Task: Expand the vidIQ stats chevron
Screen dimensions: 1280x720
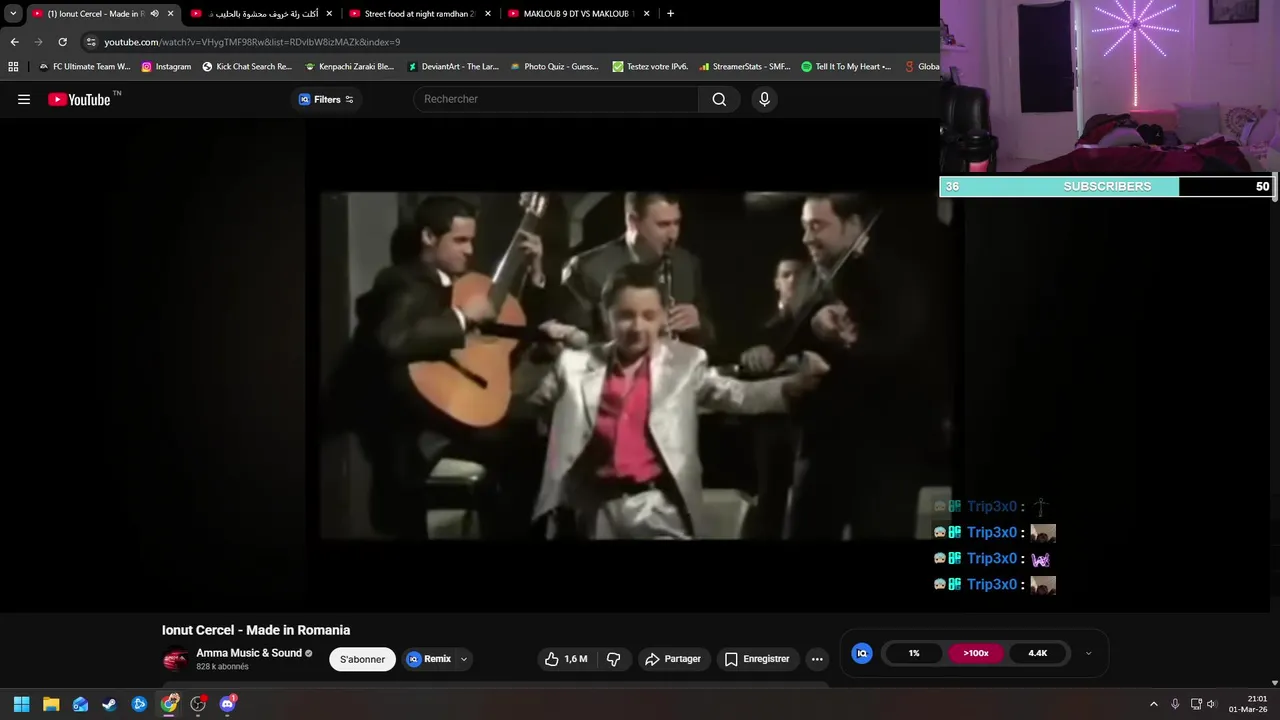Action: point(1088,653)
